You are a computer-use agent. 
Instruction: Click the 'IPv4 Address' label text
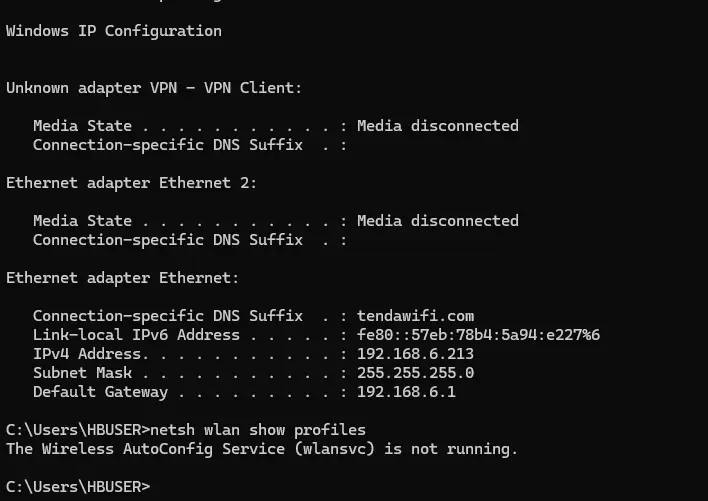coord(89,354)
